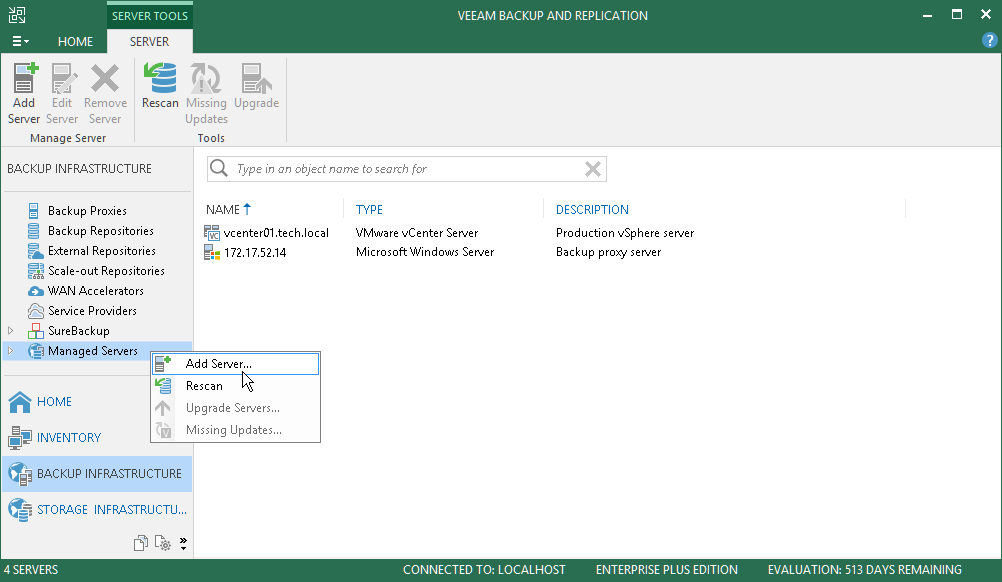1002x582 pixels.
Task: Open the STORAGE INFRASTRUCTURE navigation view
Action: pyautogui.click(x=96, y=510)
